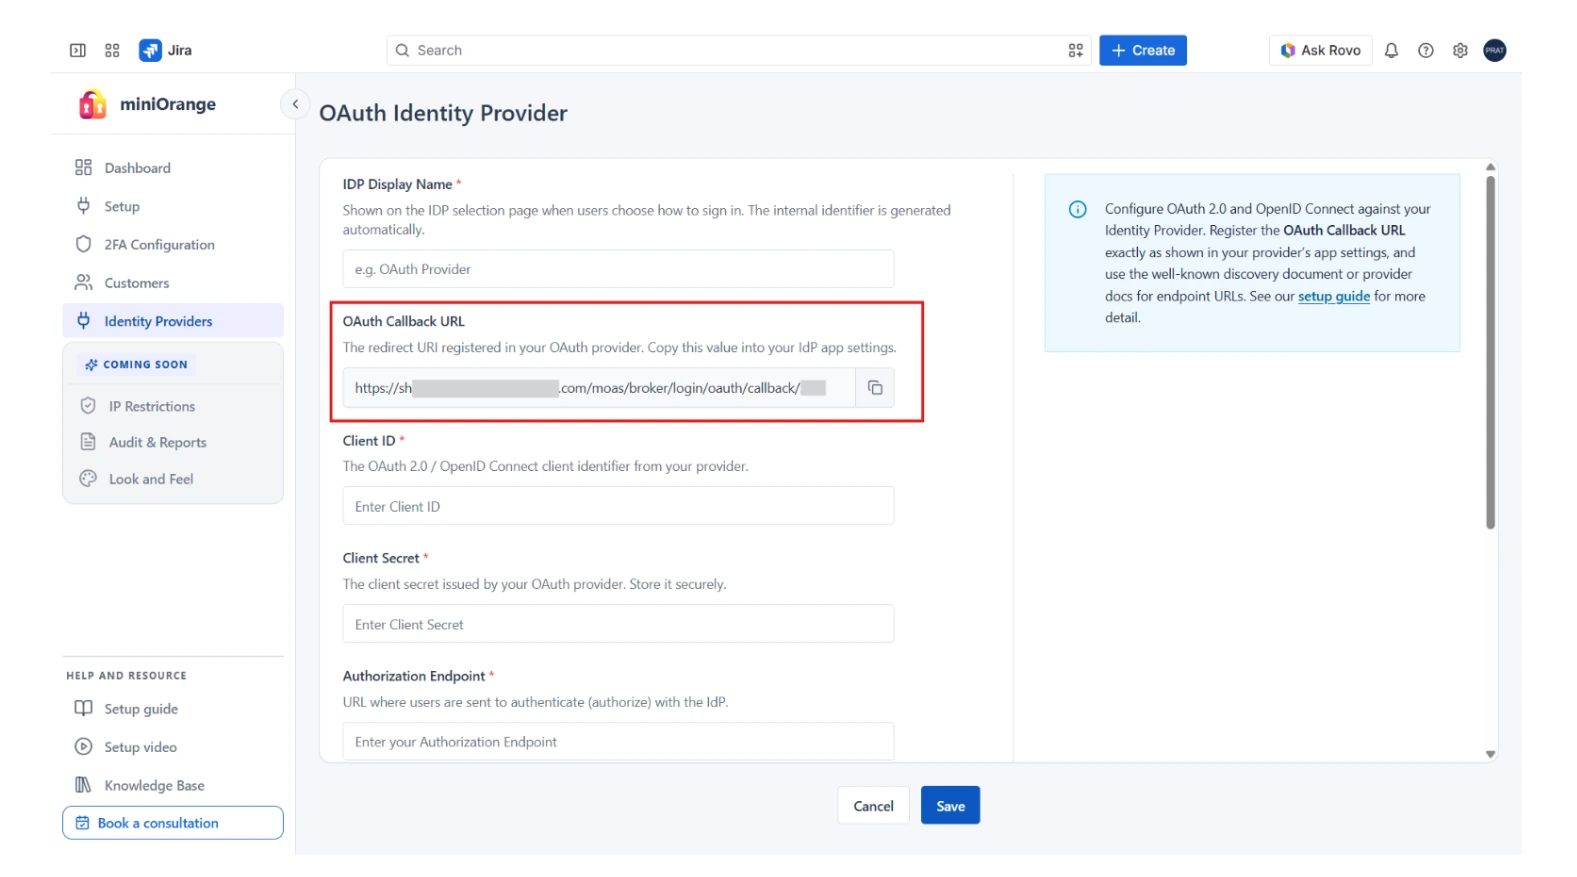Go to Customers section
Image resolution: width=1577 pixels, height=877 pixels.
pyautogui.click(x=173, y=283)
